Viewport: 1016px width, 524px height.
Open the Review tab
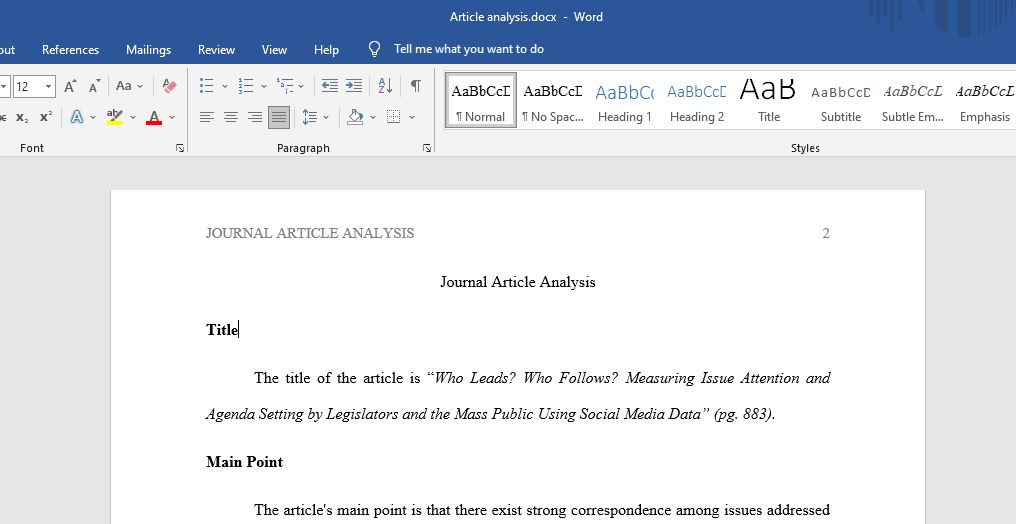(x=216, y=50)
